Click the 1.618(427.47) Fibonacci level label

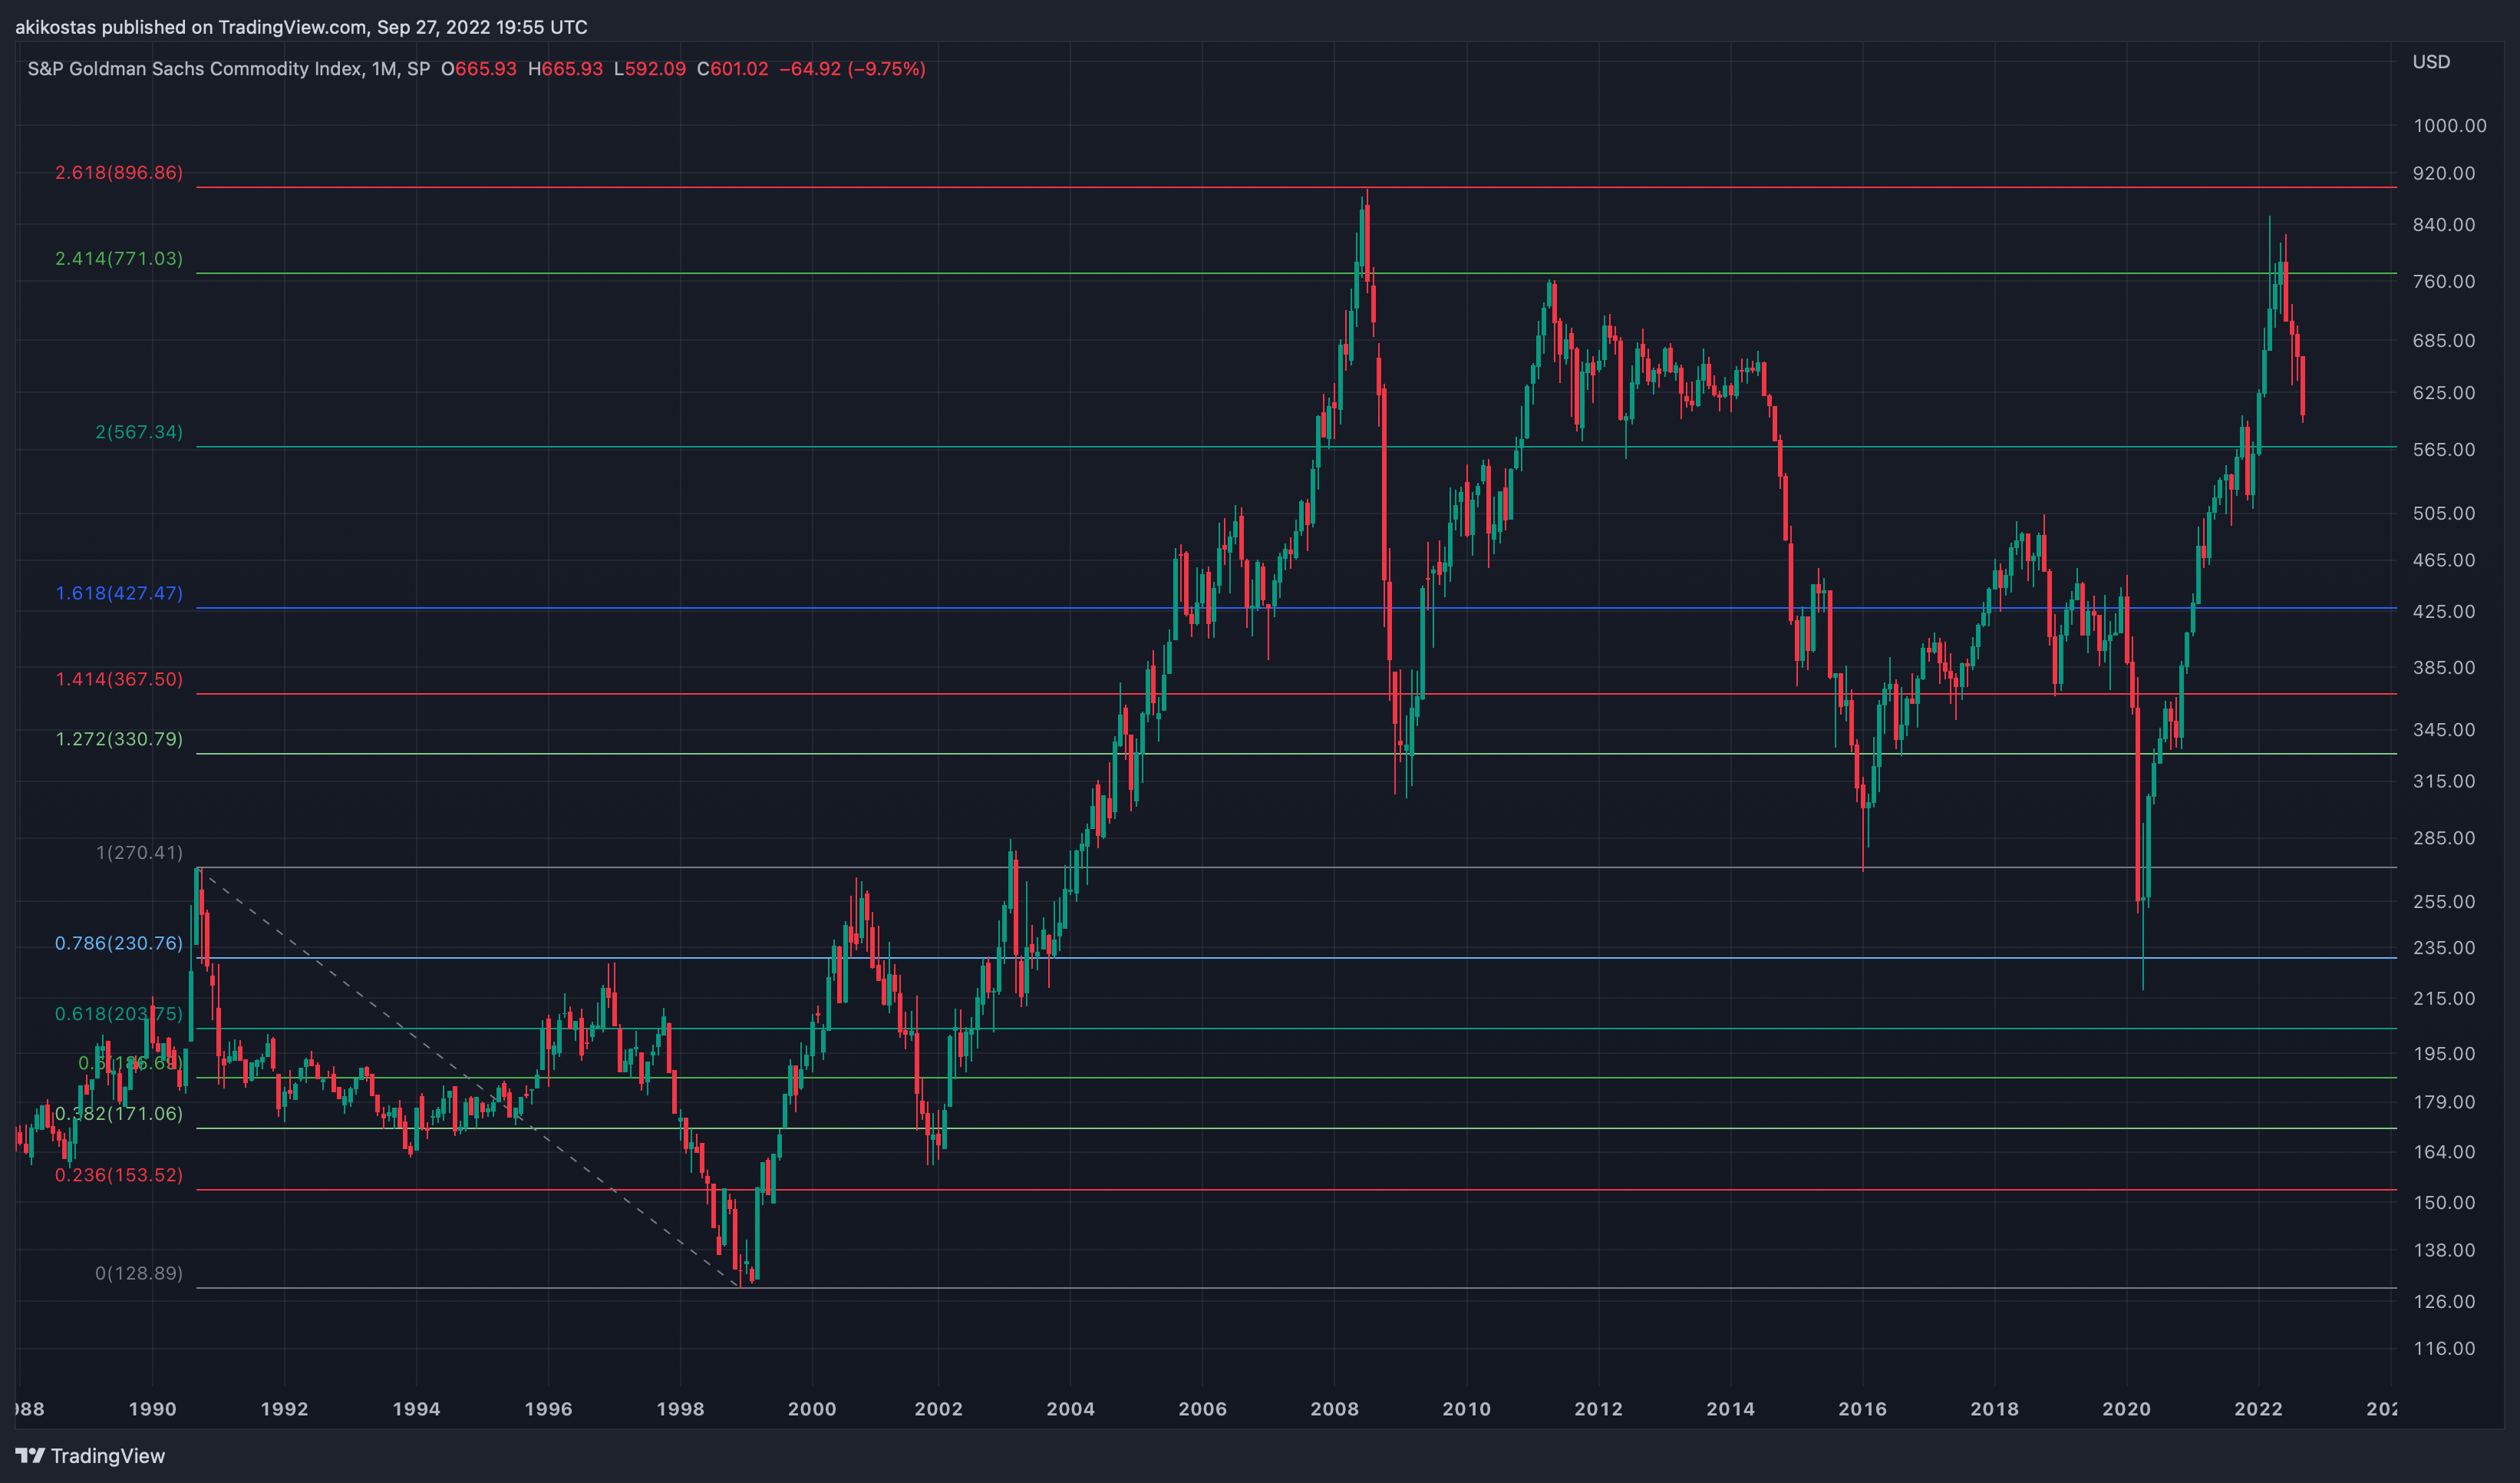pyautogui.click(x=119, y=593)
